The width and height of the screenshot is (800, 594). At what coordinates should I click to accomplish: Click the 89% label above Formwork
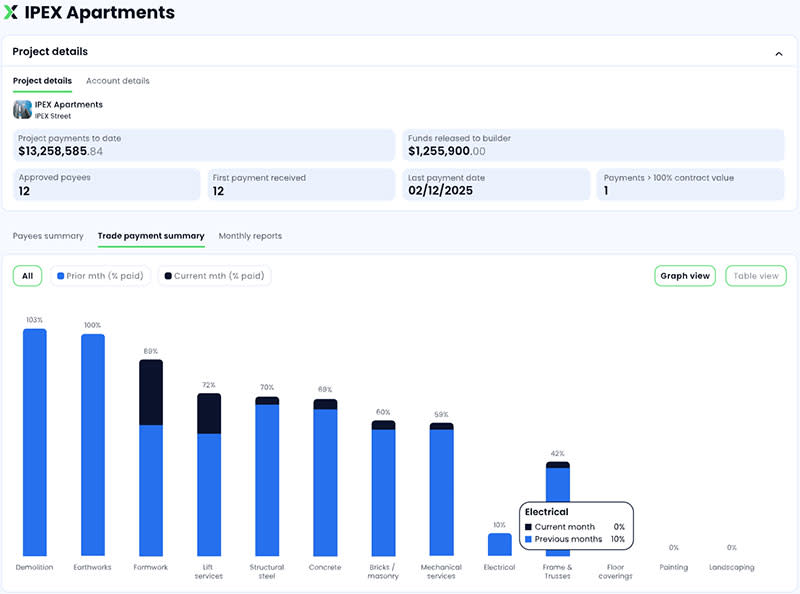[x=151, y=351]
